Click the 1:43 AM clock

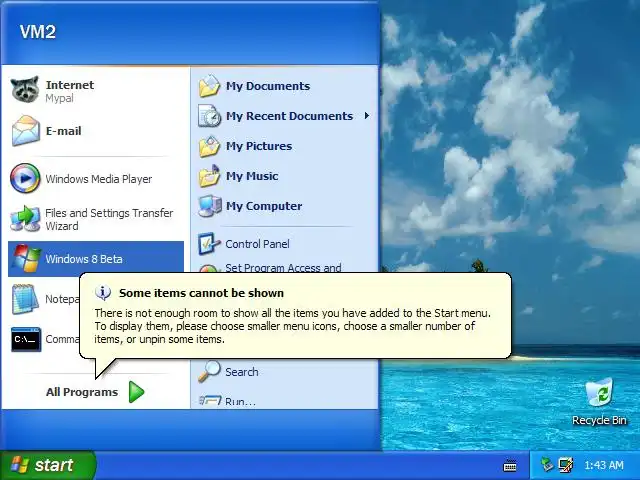(x=604, y=465)
